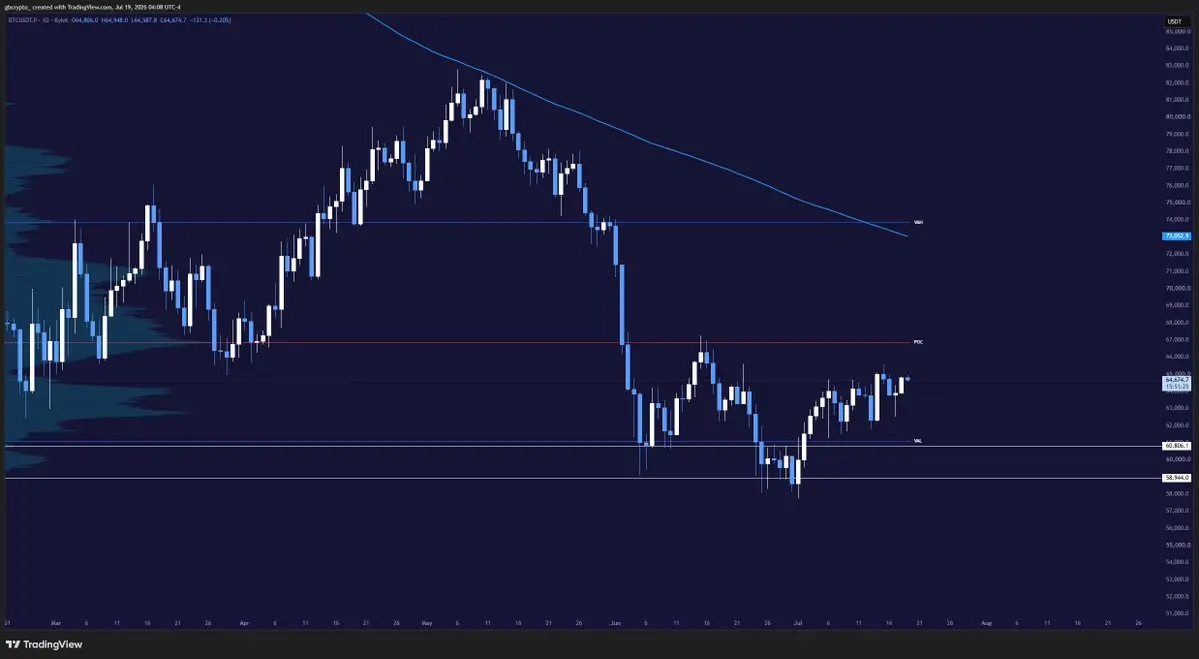The height and width of the screenshot is (659, 1199).
Task: Click the May marker on time axis
Action: (427, 623)
